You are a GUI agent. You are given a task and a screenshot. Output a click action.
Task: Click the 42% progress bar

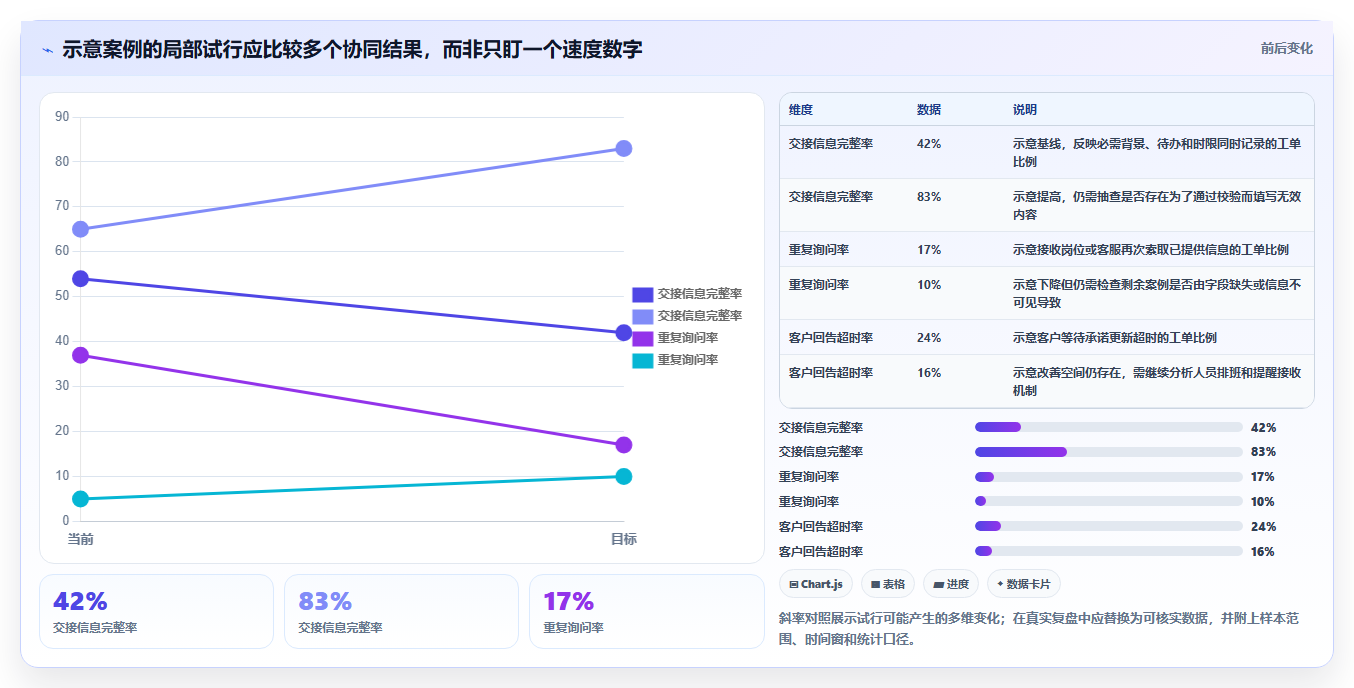click(1108, 427)
